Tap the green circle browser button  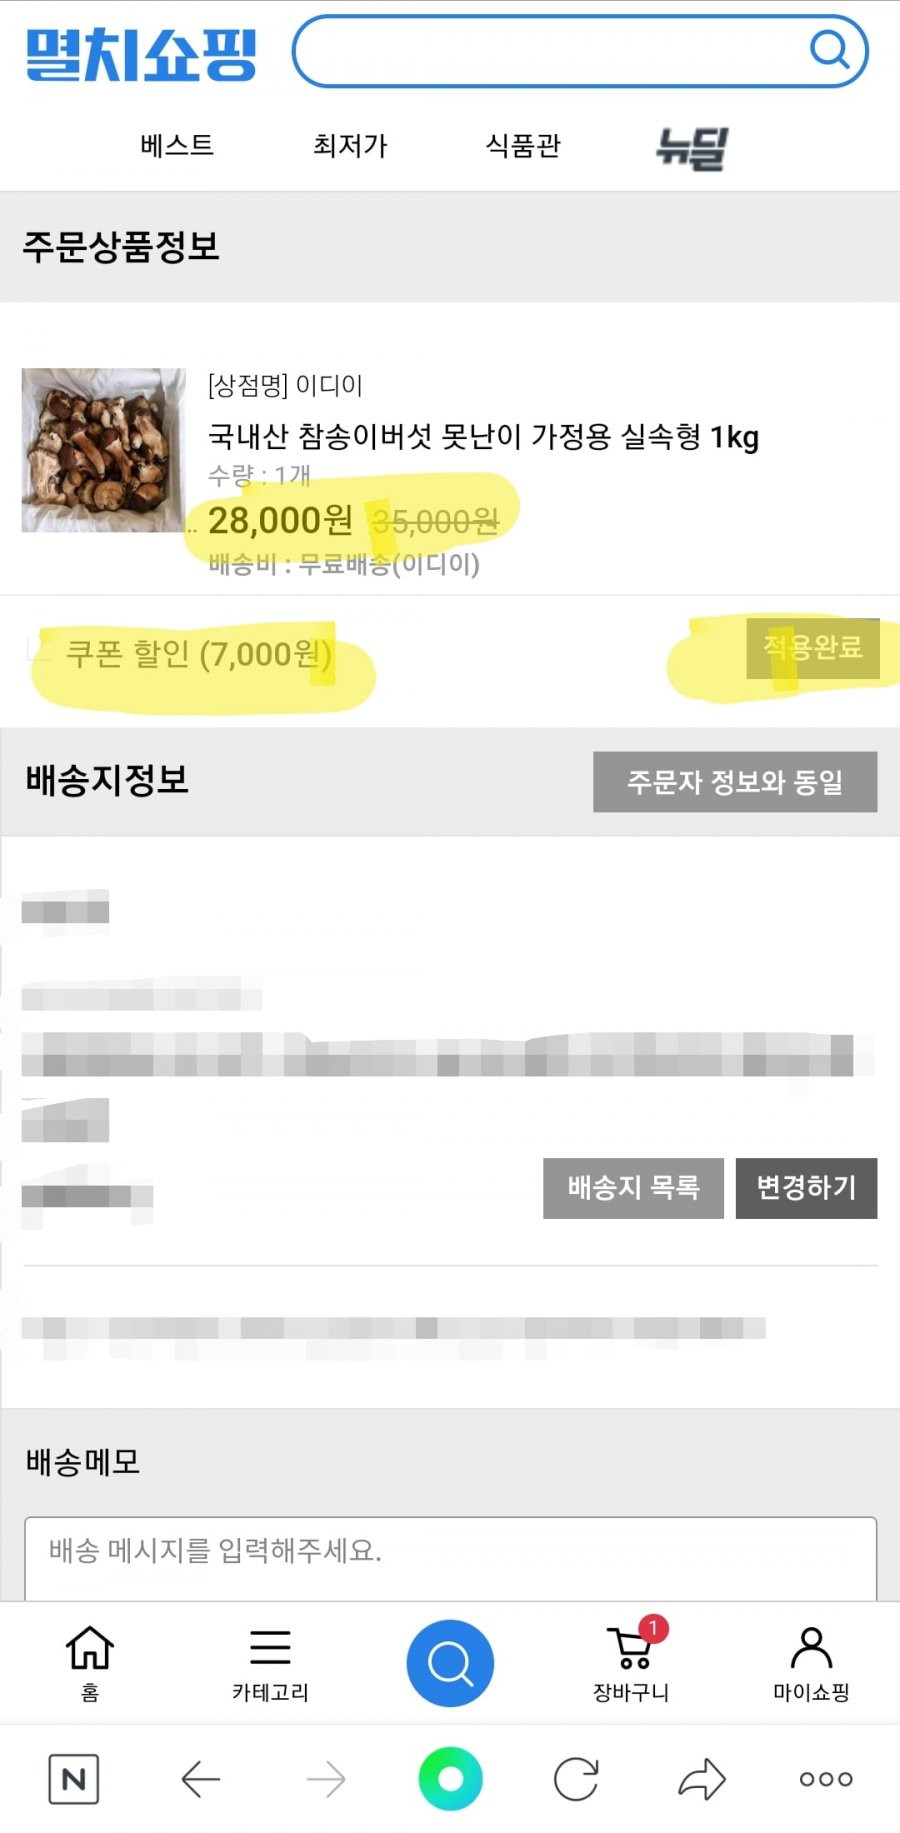tap(450, 1779)
